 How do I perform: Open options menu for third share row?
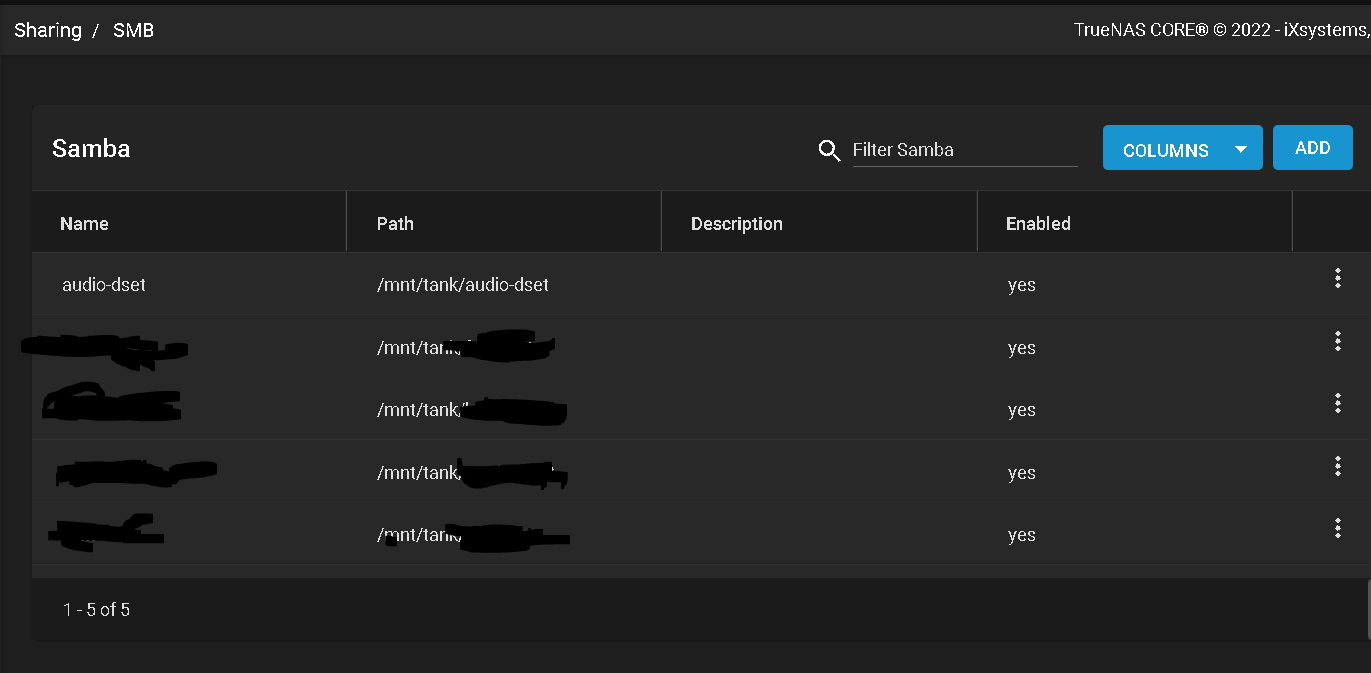point(1337,404)
